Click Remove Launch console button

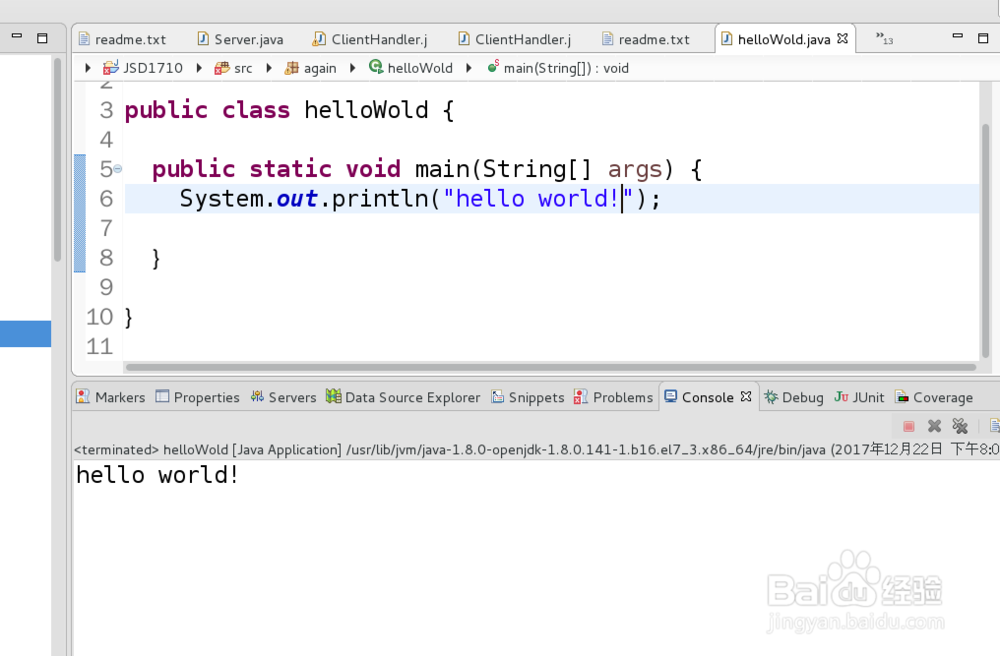click(934, 426)
